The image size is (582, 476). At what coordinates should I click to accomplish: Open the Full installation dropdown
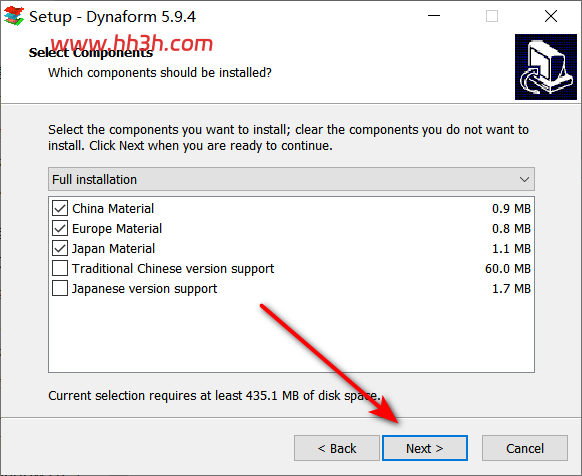pyautogui.click(x=291, y=179)
